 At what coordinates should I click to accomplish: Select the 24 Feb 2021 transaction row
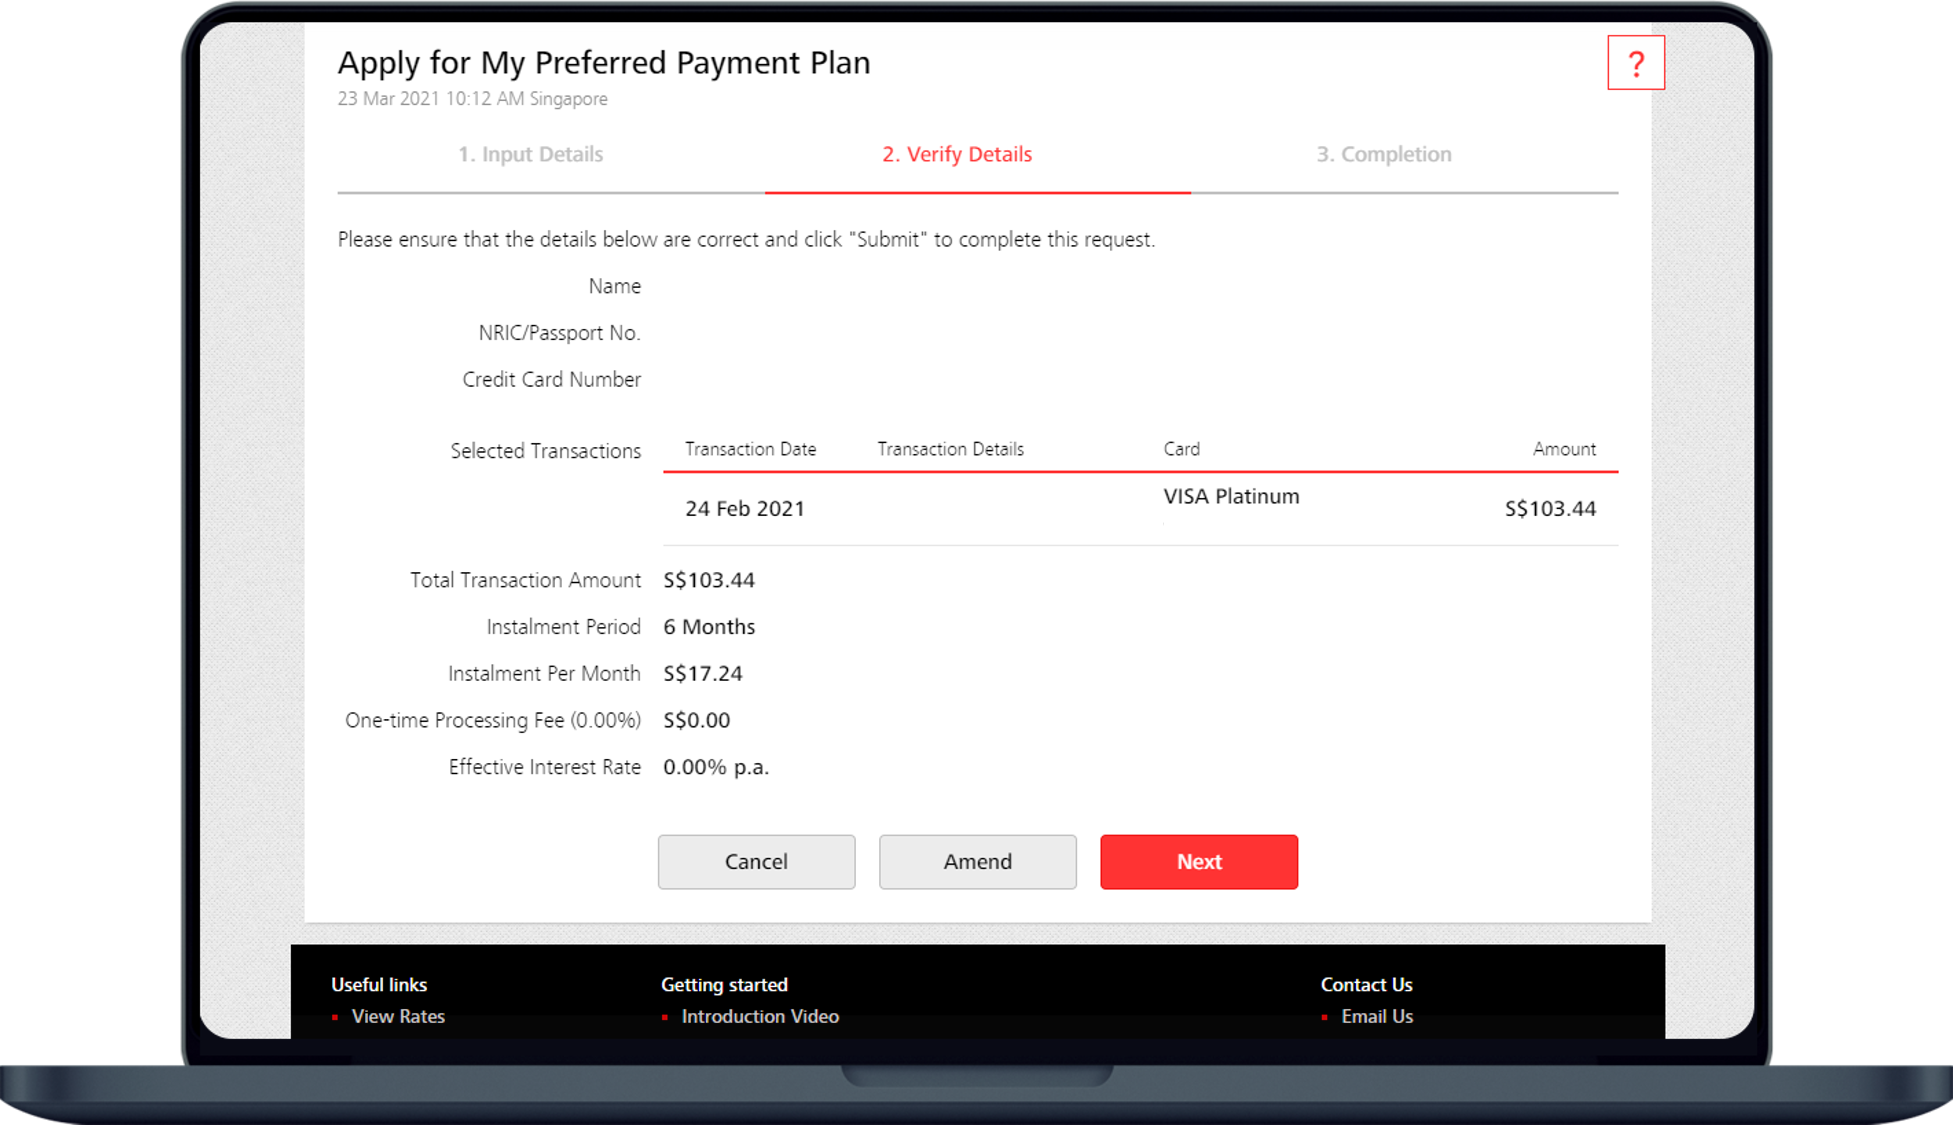(744, 508)
